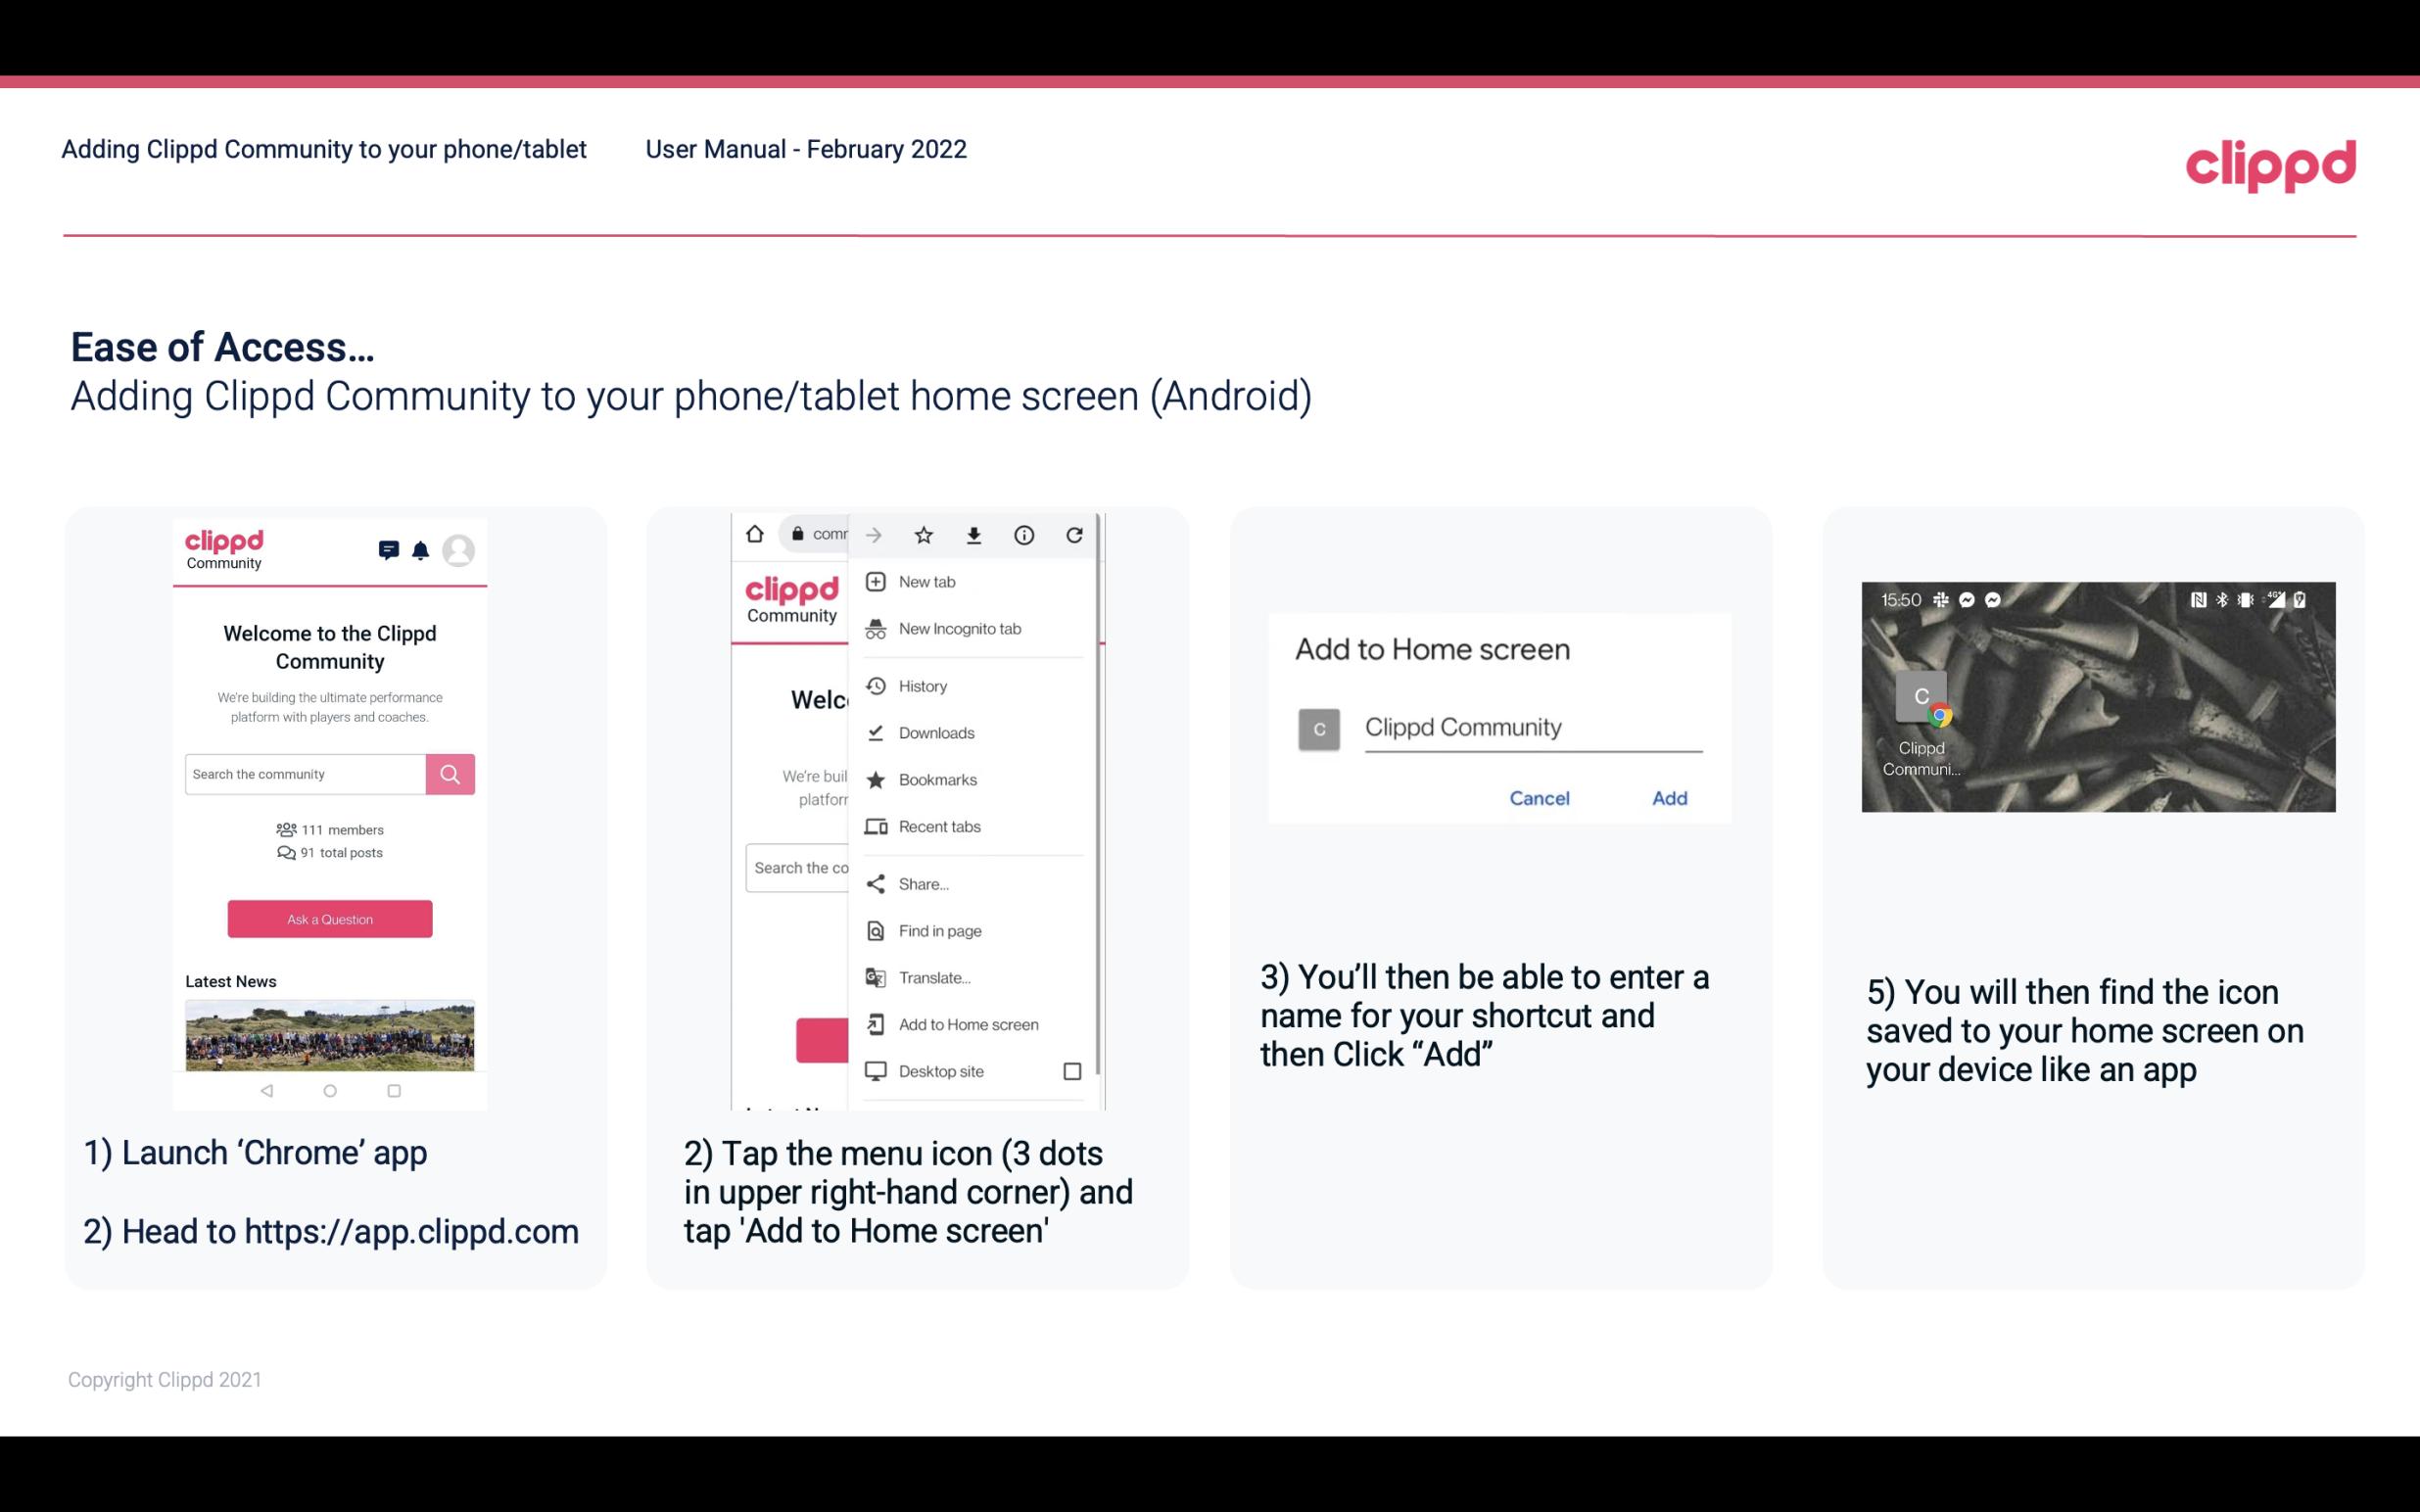
Task: Click 'Cancel' in Add to Home screen dialog
Action: coord(1541,796)
